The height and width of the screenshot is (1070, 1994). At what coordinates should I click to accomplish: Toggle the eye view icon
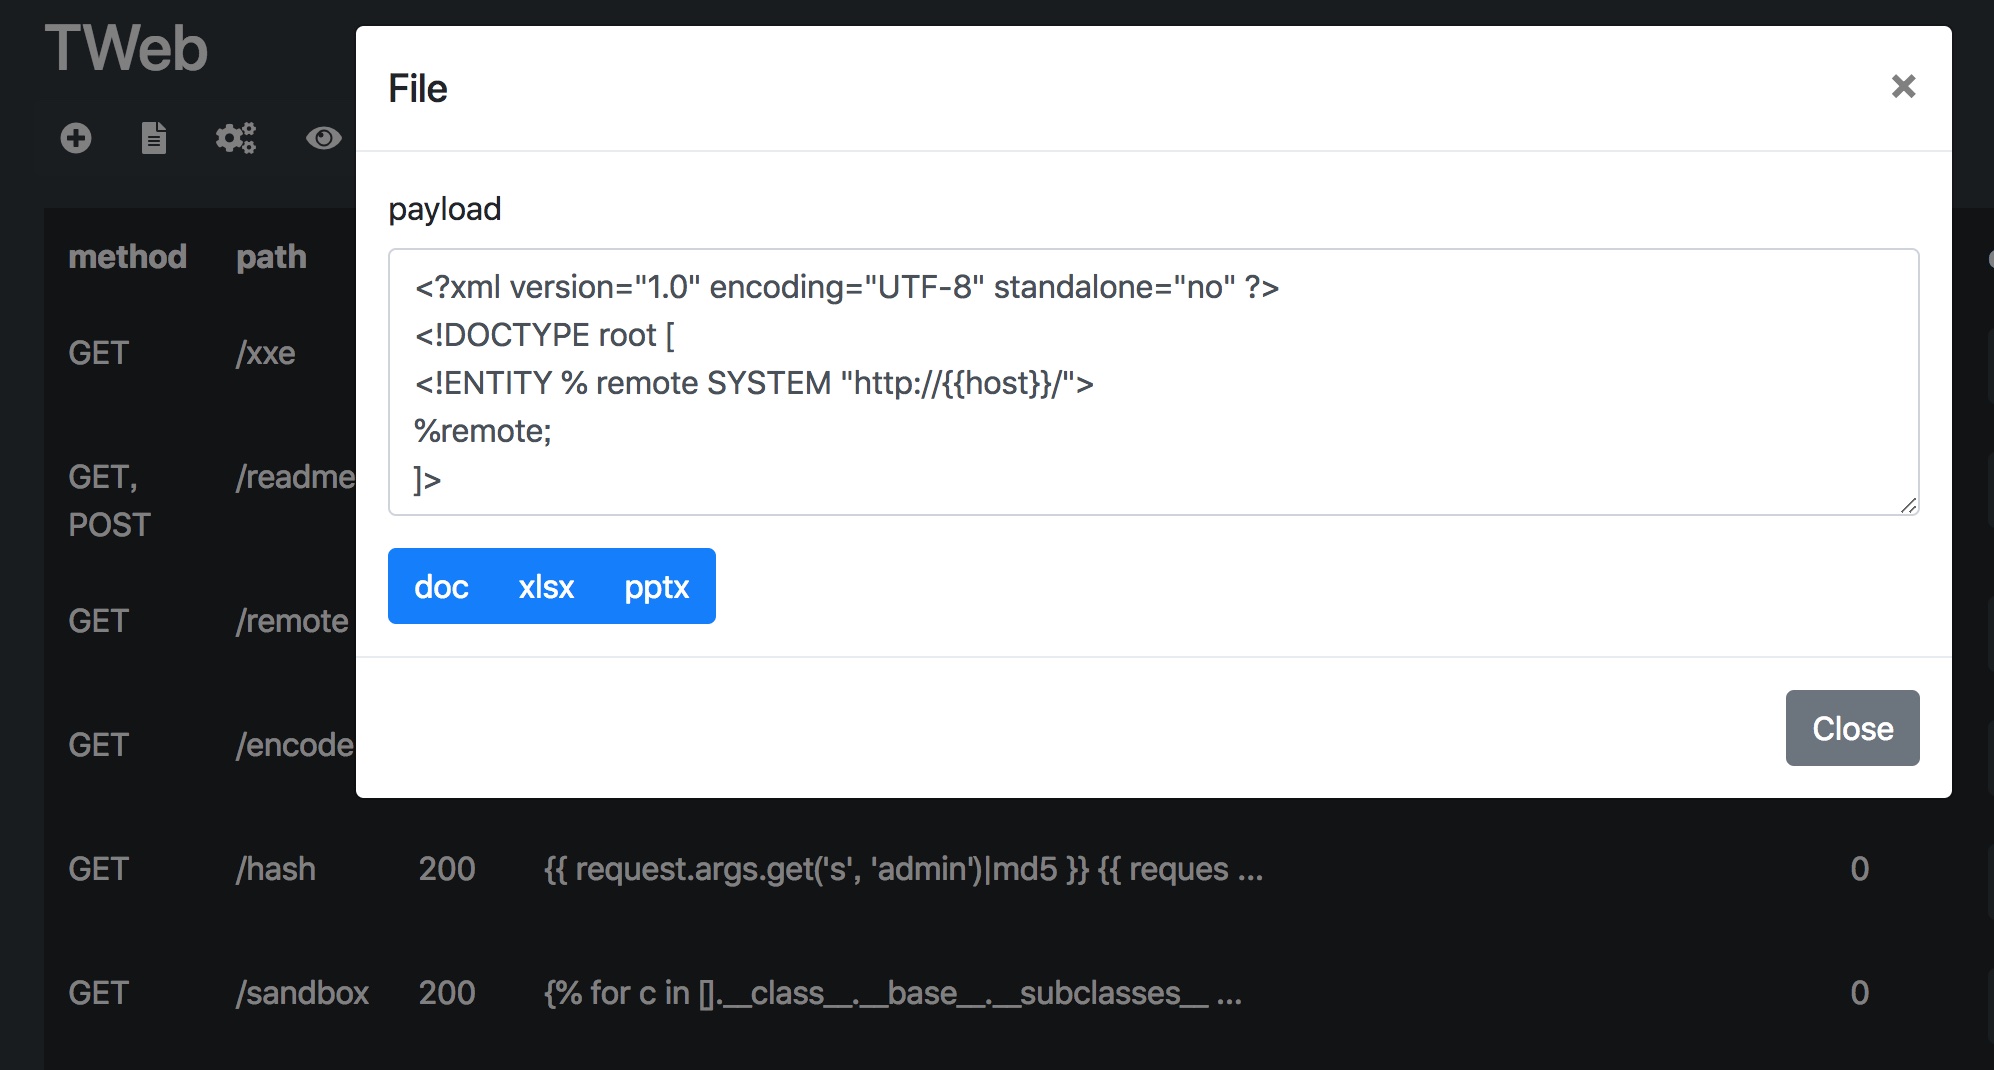point(323,138)
